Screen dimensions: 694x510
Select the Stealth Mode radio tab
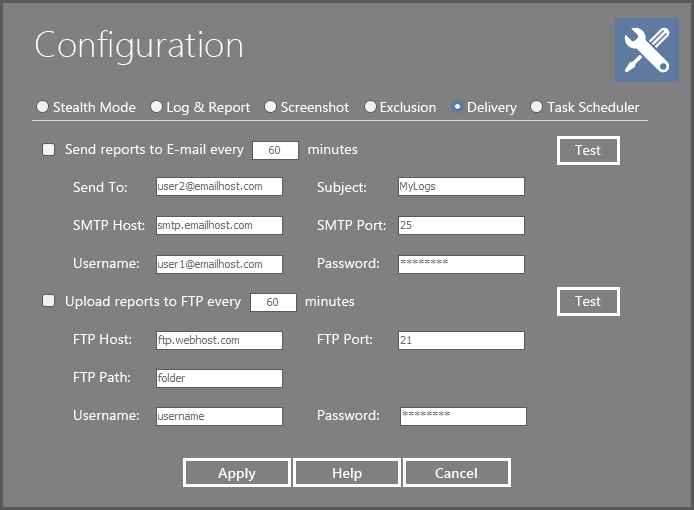point(43,107)
